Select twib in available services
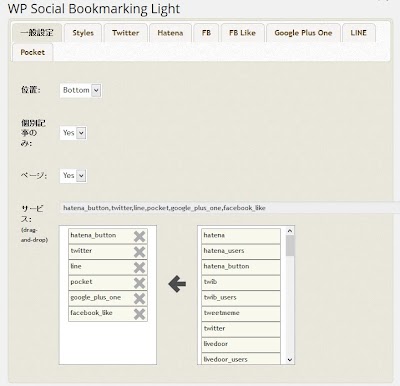Image resolution: width=400 pixels, height=386 pixels. coord(241,282)
